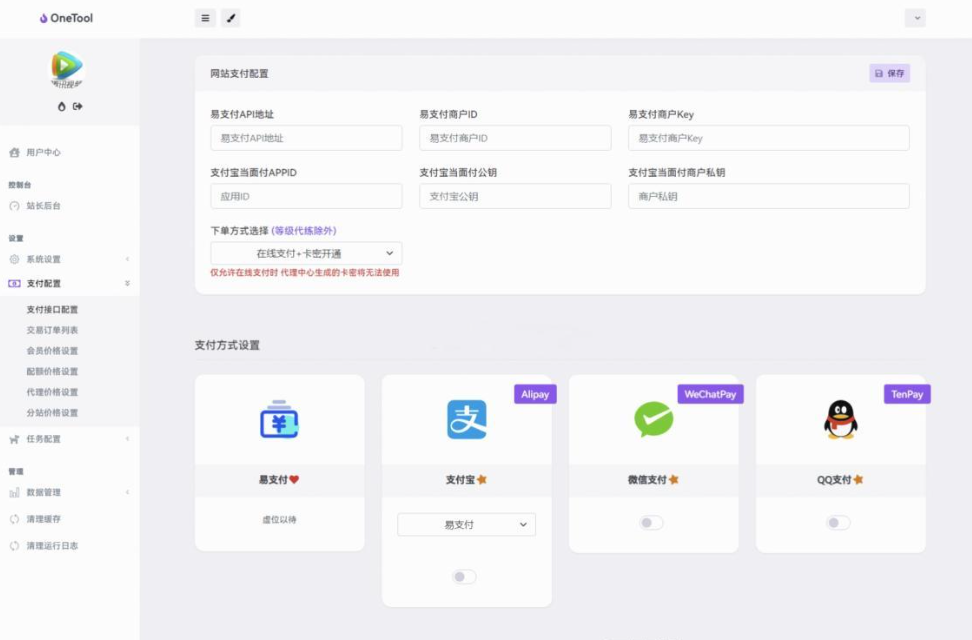Image resolution: width=972 pixels, height=640 pixels.
Task: Toggle the switch under 支付宝 card
Action: pos(465,576)
